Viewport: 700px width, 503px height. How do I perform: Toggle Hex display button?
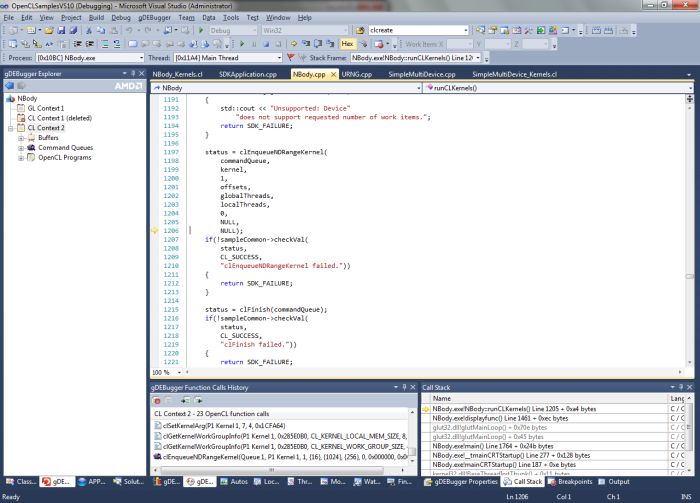pos(347,44)
